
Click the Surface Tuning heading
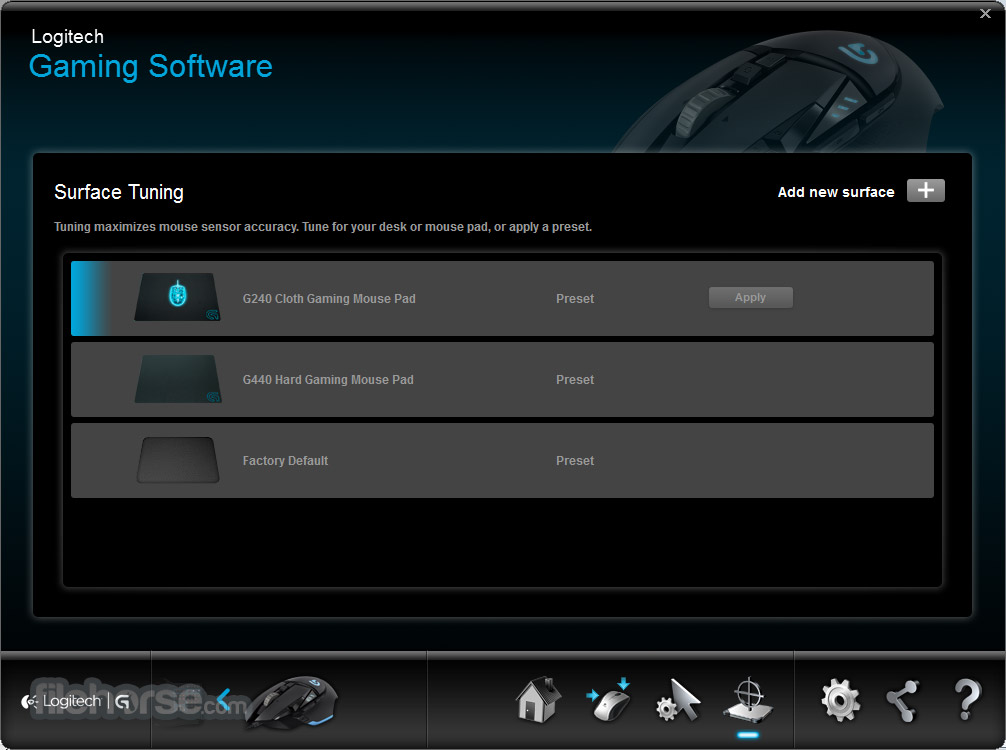pyautogui.click(x=119, y=192)
